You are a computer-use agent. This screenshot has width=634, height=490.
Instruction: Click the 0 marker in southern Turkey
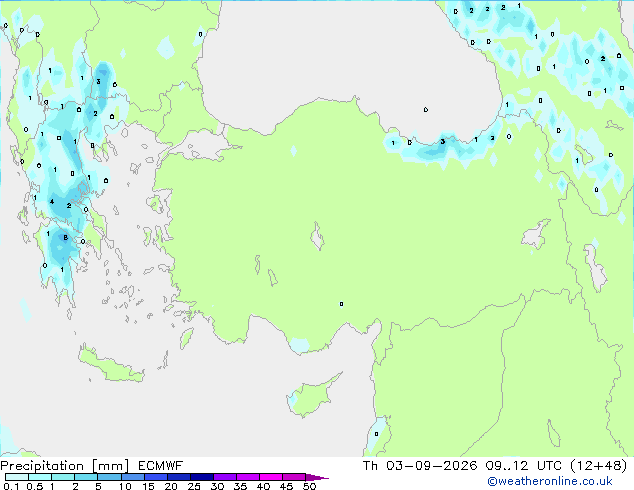[341, 304]
